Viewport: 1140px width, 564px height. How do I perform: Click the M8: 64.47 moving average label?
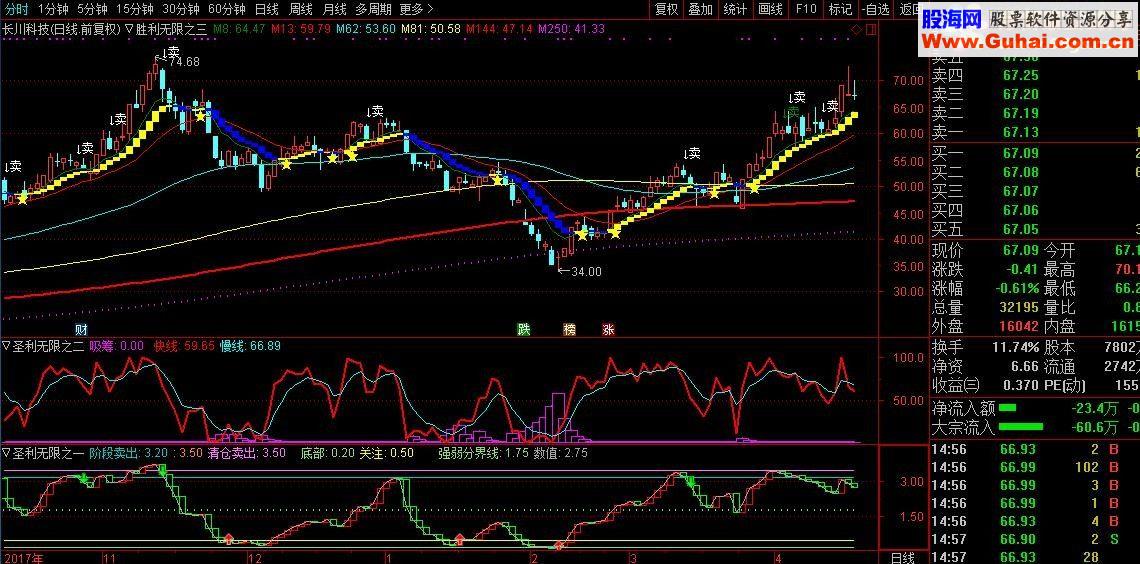coord(239,29)
